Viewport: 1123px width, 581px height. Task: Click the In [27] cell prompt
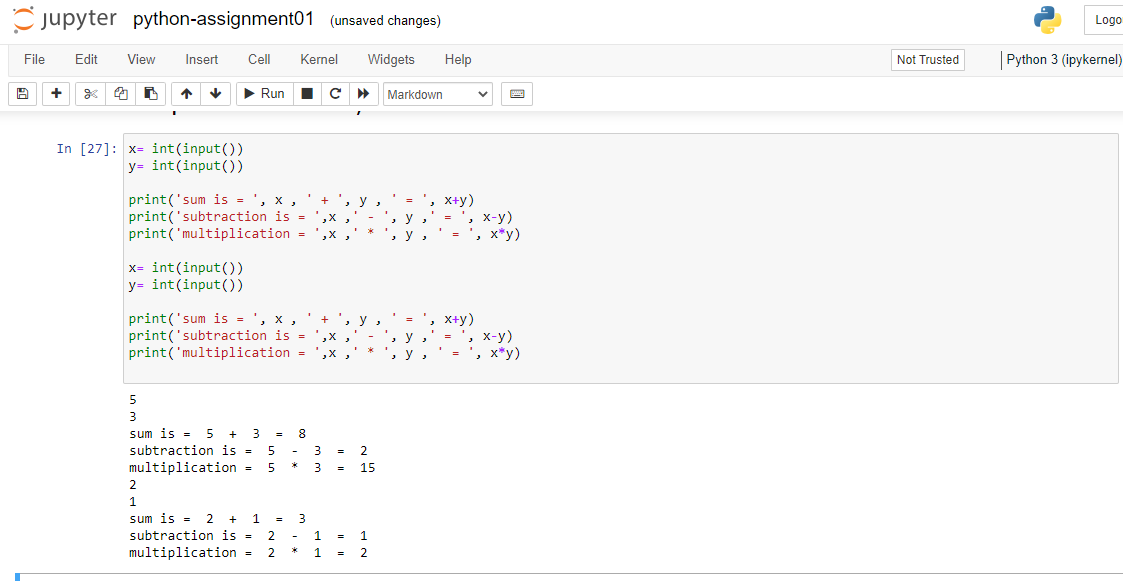pos(87,149)
